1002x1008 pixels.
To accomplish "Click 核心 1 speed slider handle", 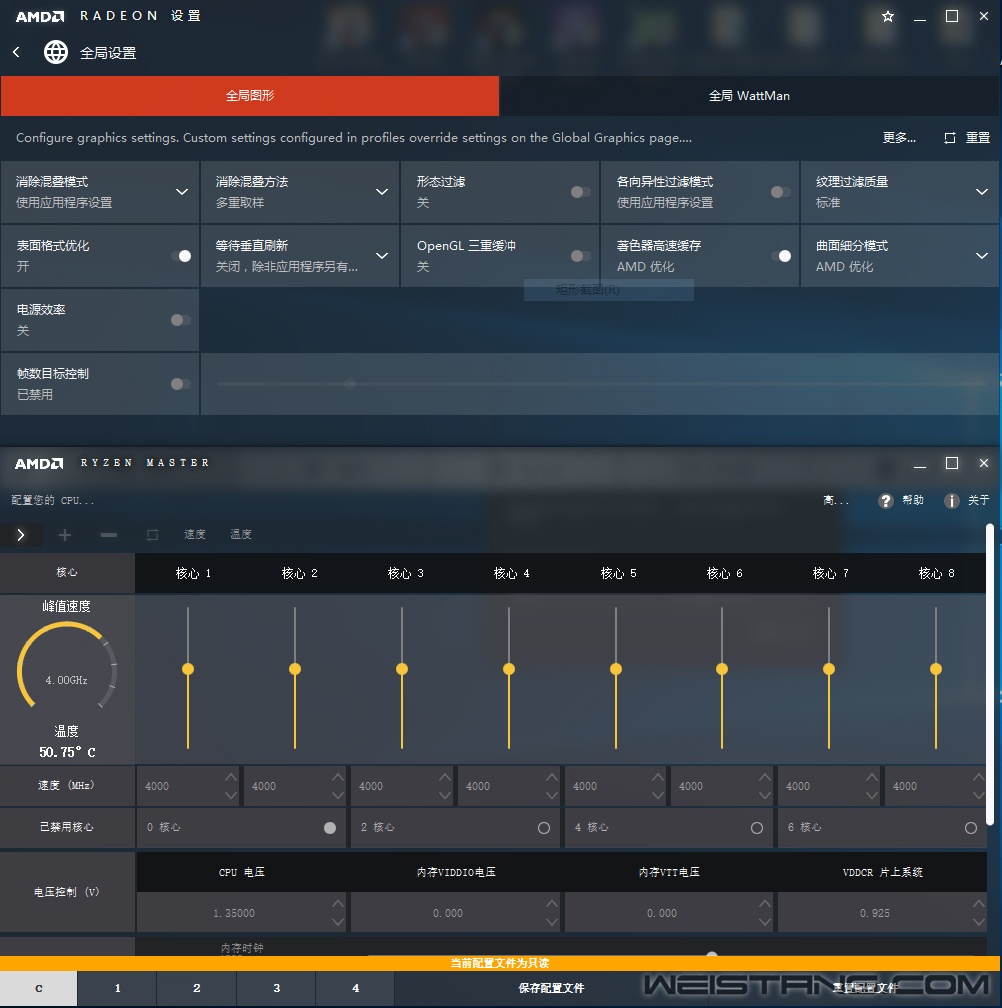I will pyautogui.click(x=188, y=669).
